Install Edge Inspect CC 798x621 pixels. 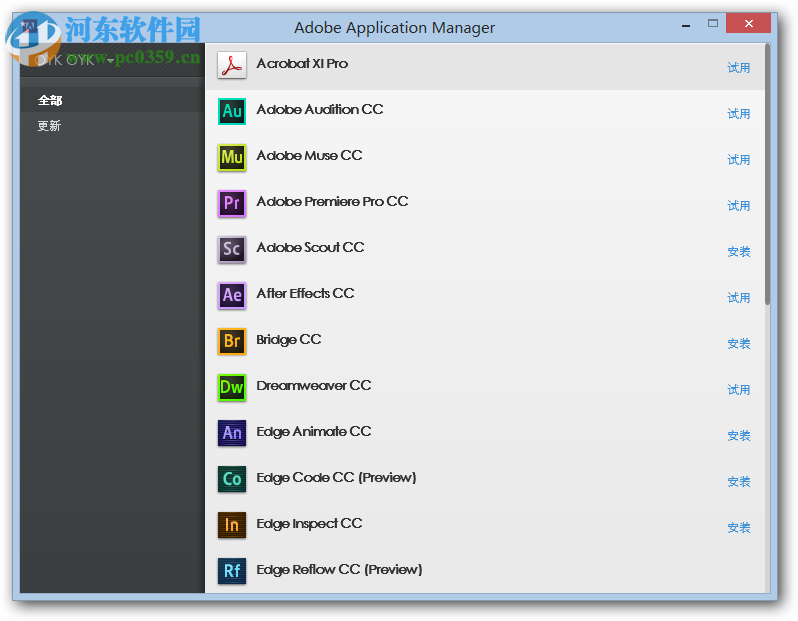coord(738,528)
